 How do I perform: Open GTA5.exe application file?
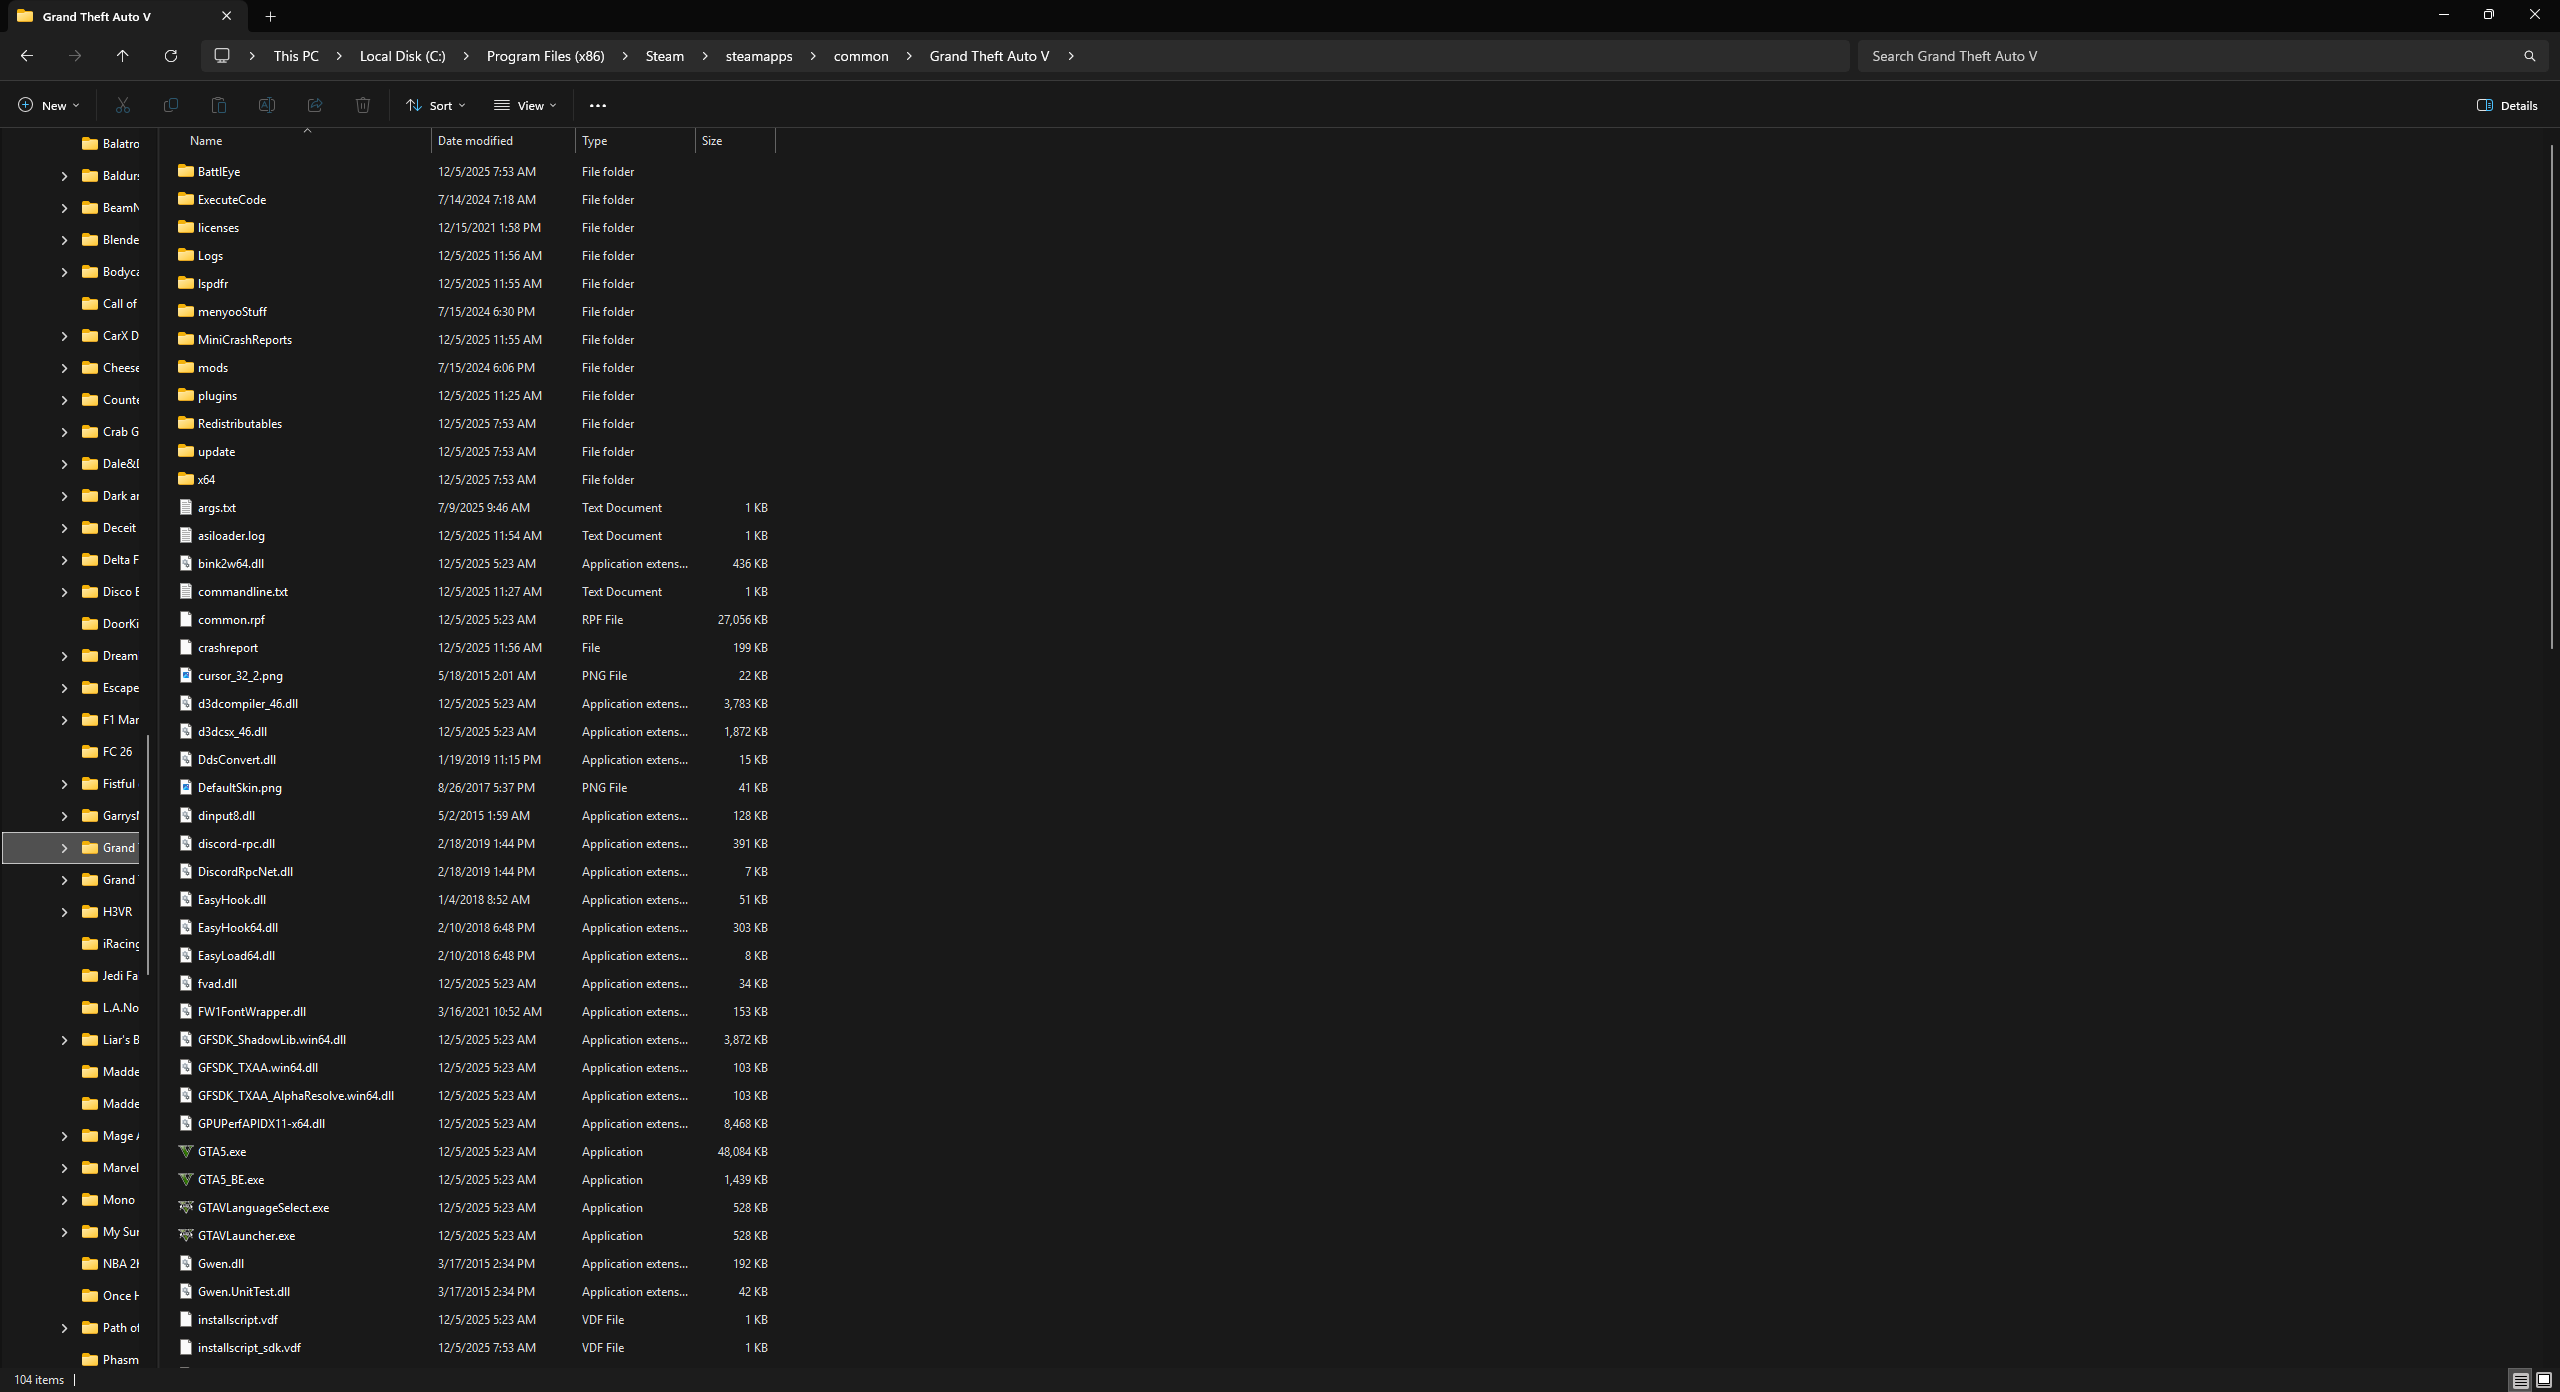tap(222, 1152)
